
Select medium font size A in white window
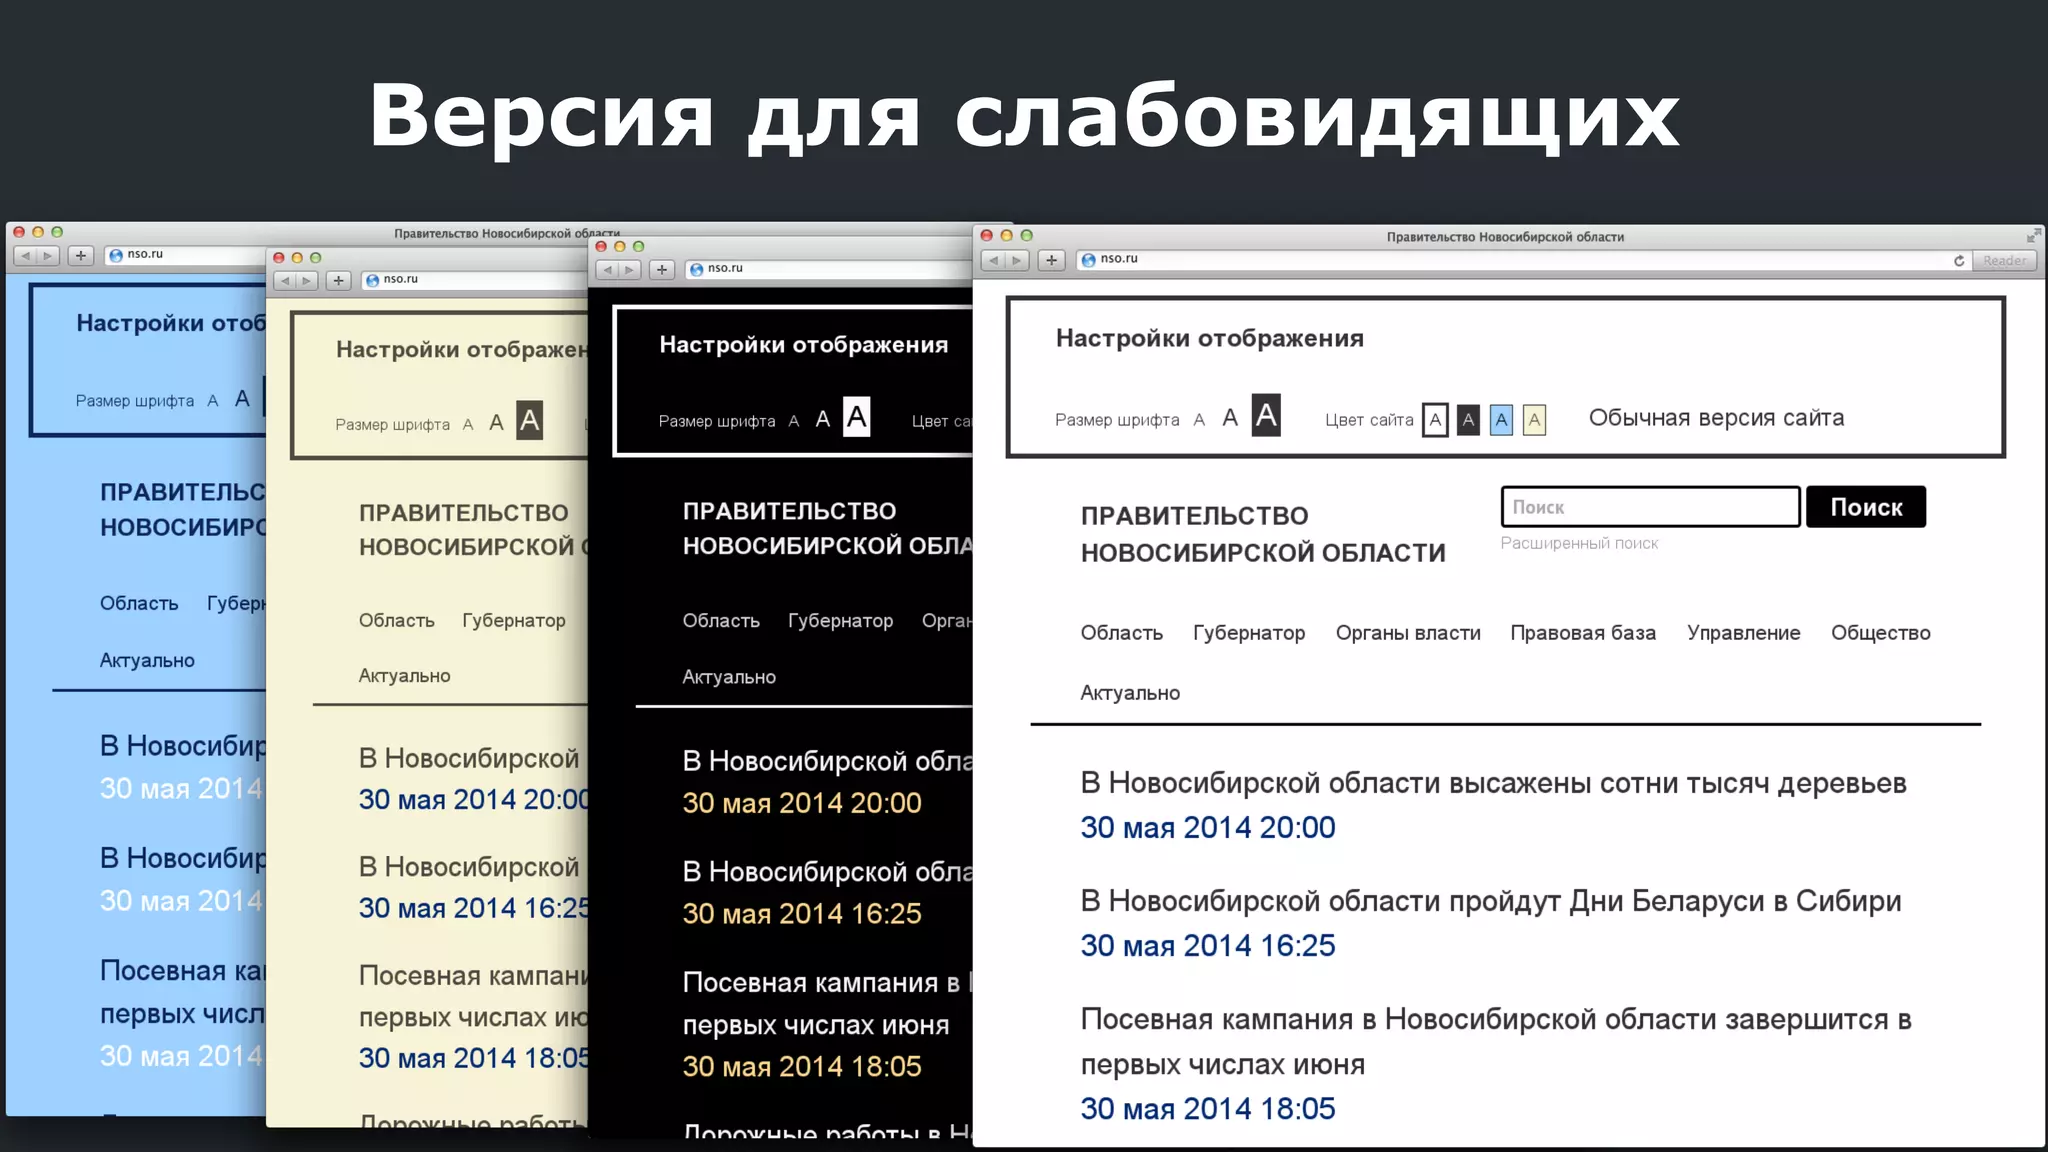[x=1230, y=418]
